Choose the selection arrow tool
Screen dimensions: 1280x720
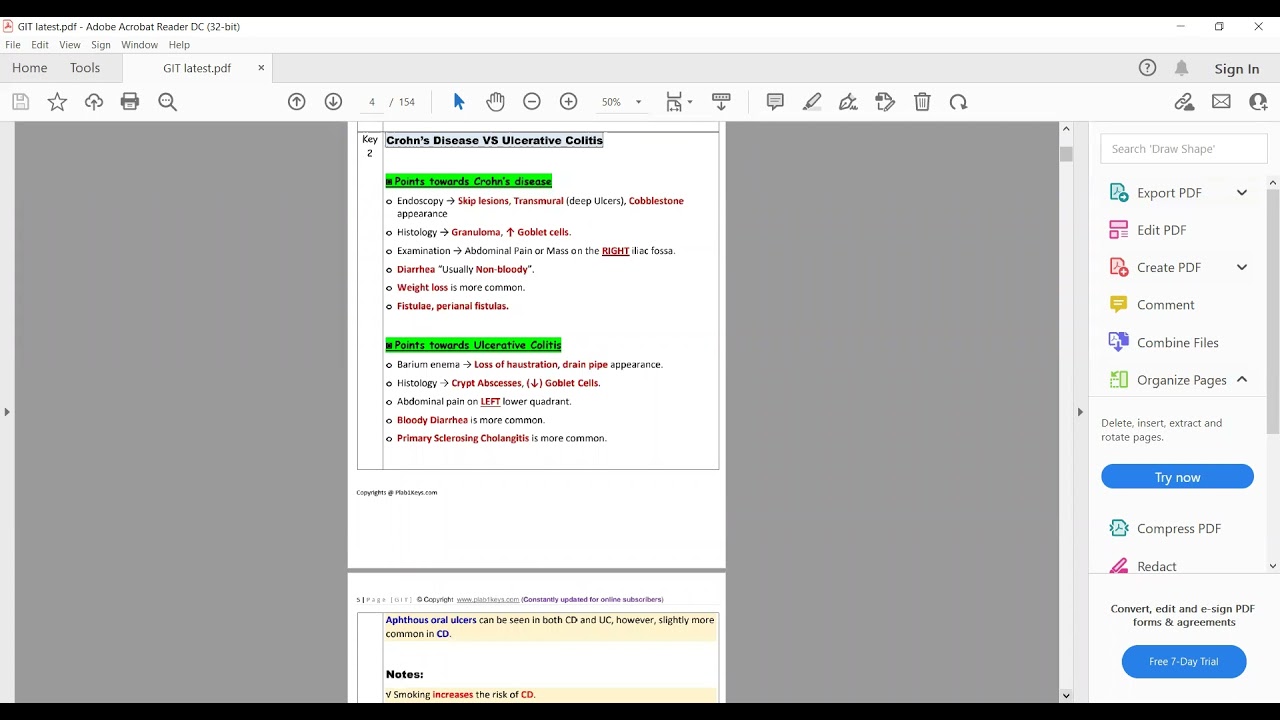(x=459, y=102)
